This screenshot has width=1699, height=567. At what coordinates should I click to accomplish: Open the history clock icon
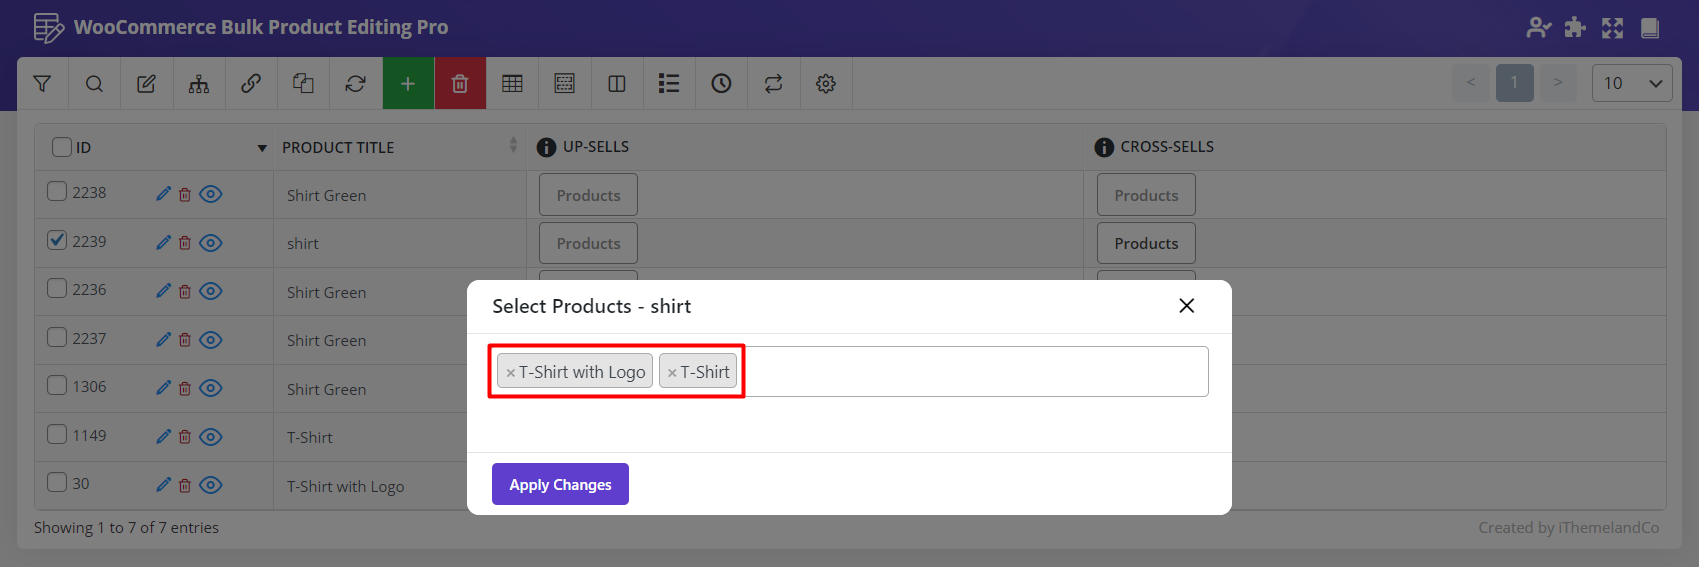[721, 84]
